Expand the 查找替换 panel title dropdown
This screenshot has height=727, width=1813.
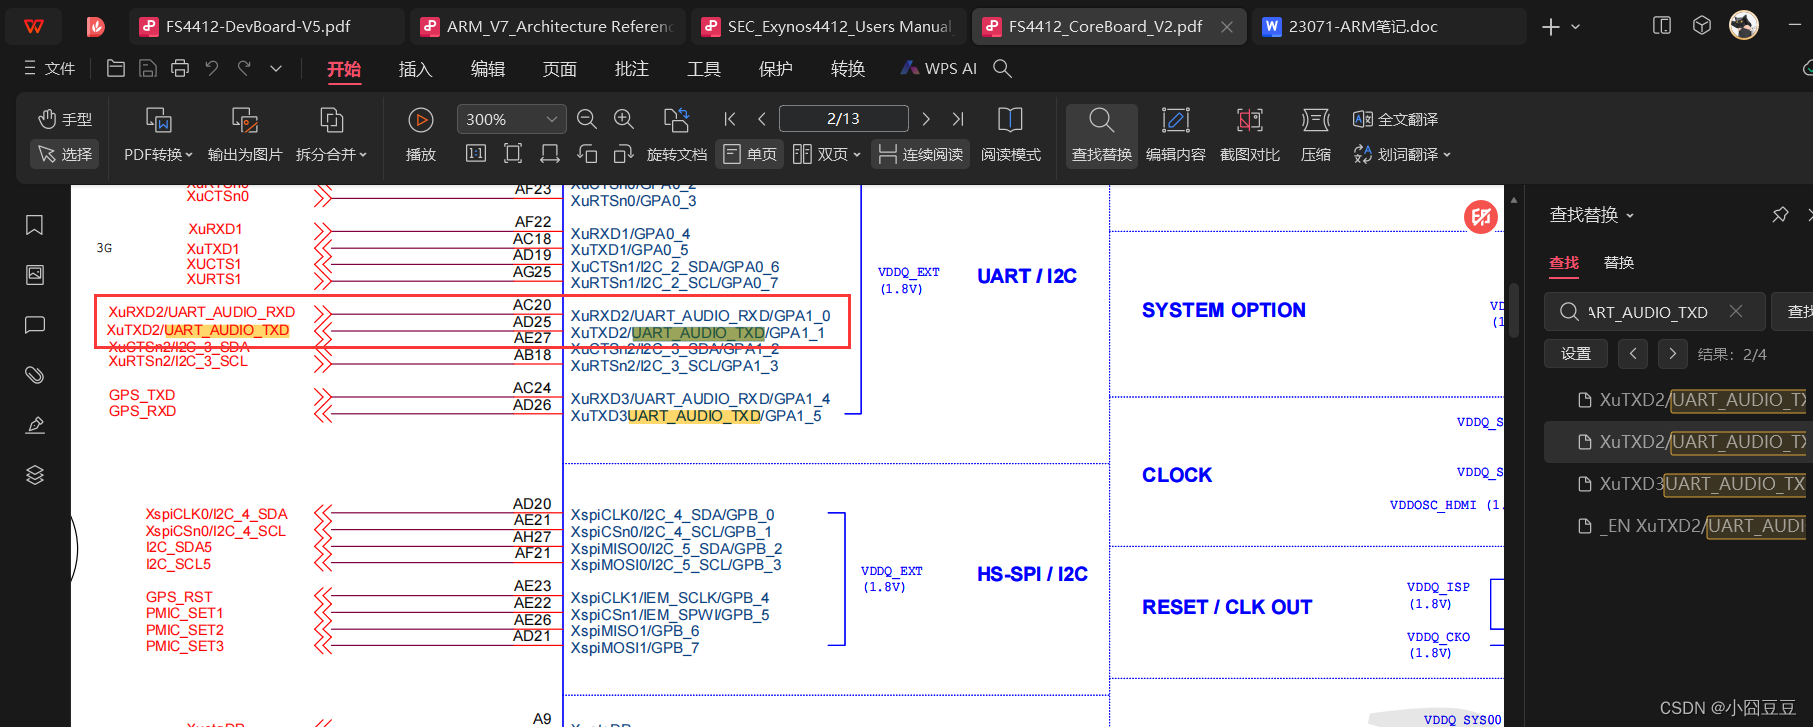[1630, 215]
